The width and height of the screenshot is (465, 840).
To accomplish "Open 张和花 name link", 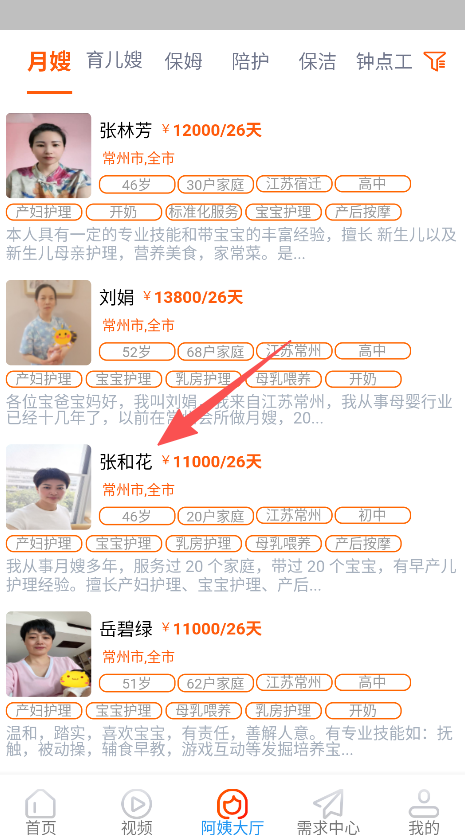I will [x=126, y=461].
